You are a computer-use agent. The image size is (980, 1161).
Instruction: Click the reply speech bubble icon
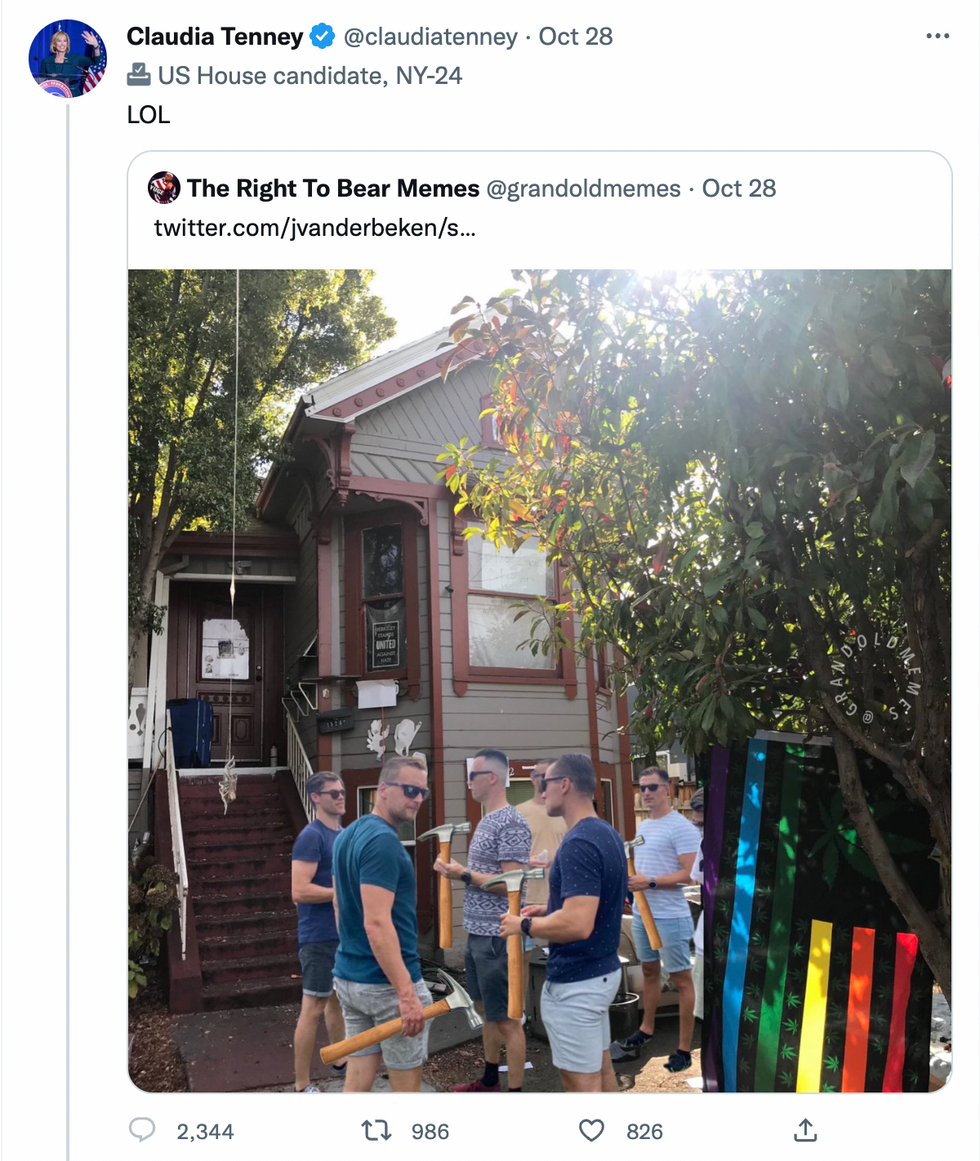click(142, 1130)
